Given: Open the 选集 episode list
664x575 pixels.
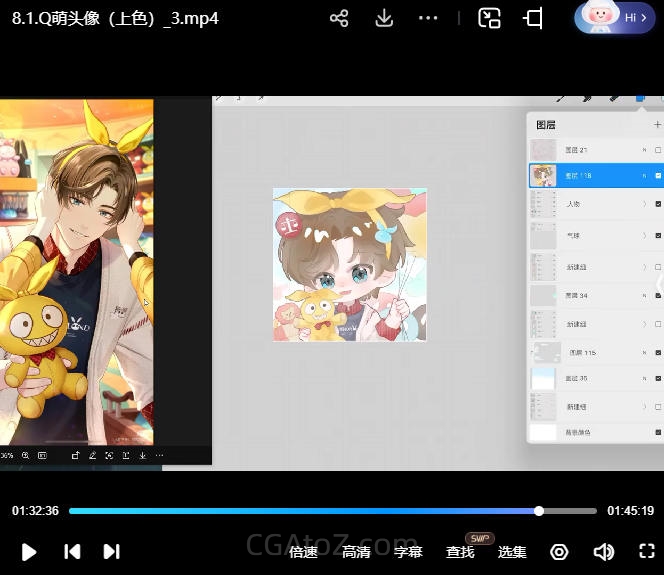Looking at the screenshot, I should (x=512, y=551).
